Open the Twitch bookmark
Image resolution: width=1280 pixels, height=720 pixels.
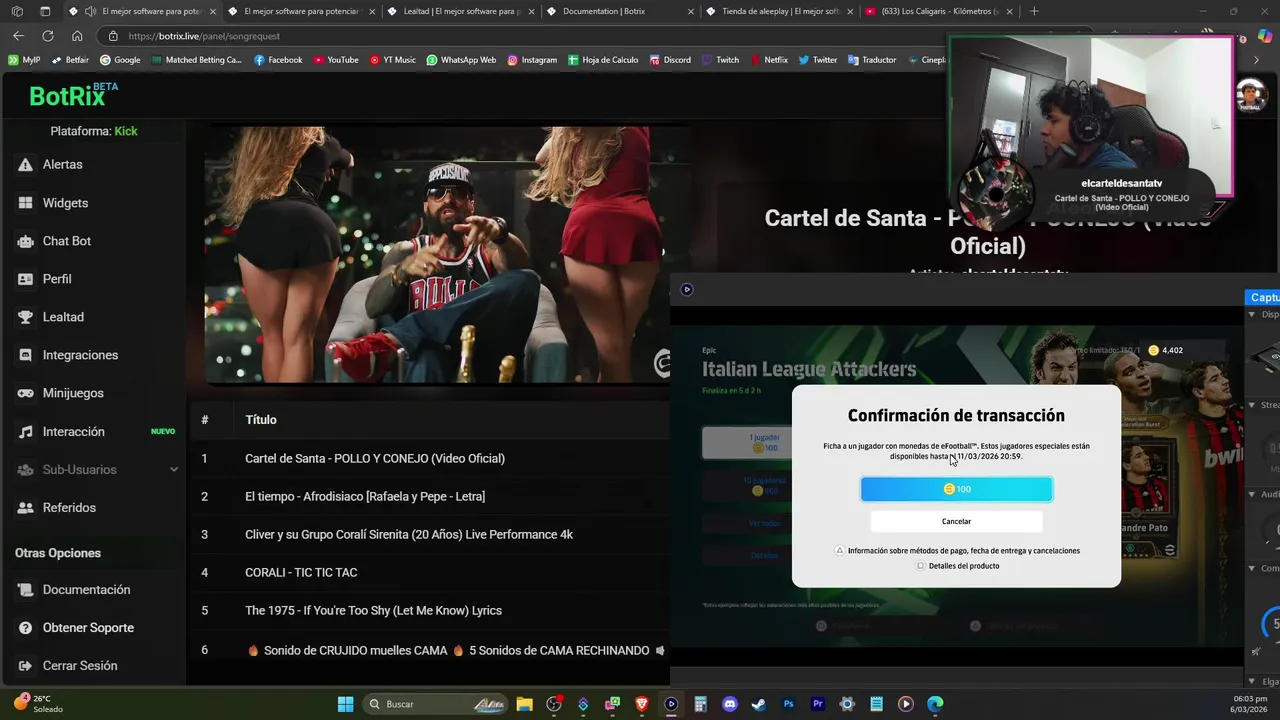720,60
